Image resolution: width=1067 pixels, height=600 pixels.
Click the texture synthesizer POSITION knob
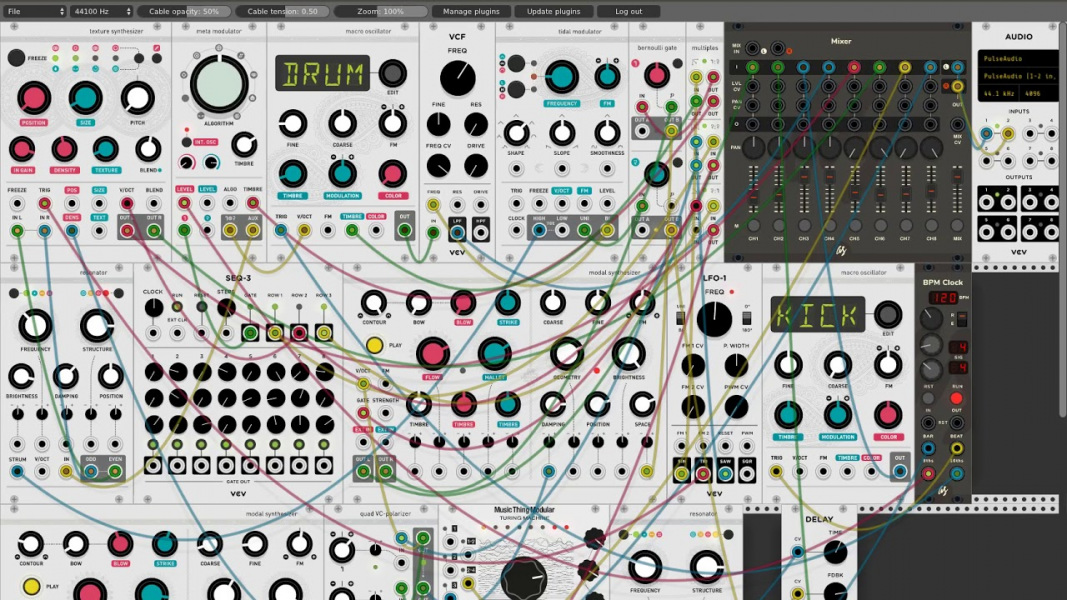[x=33, y=98]
